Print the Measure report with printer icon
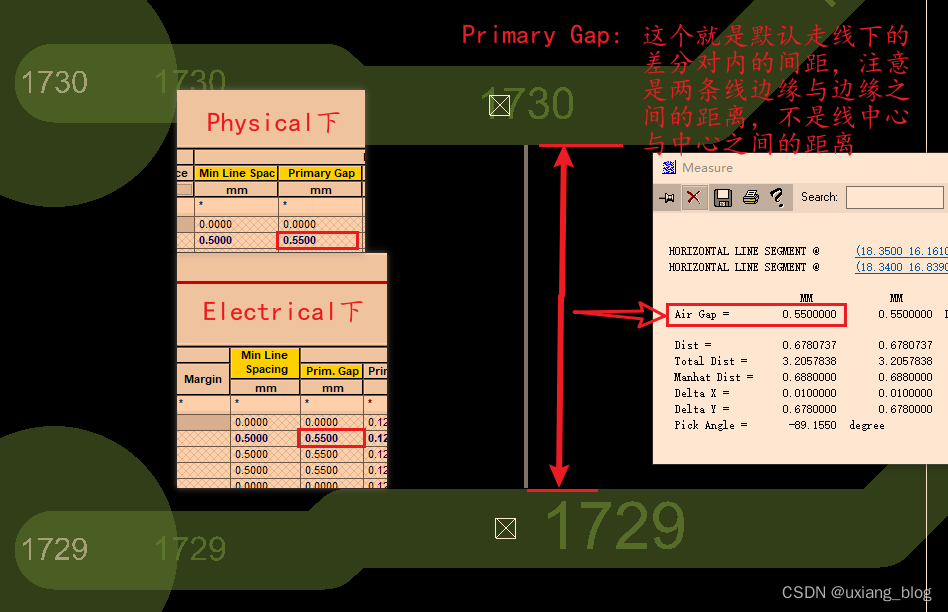 point(751,197)
